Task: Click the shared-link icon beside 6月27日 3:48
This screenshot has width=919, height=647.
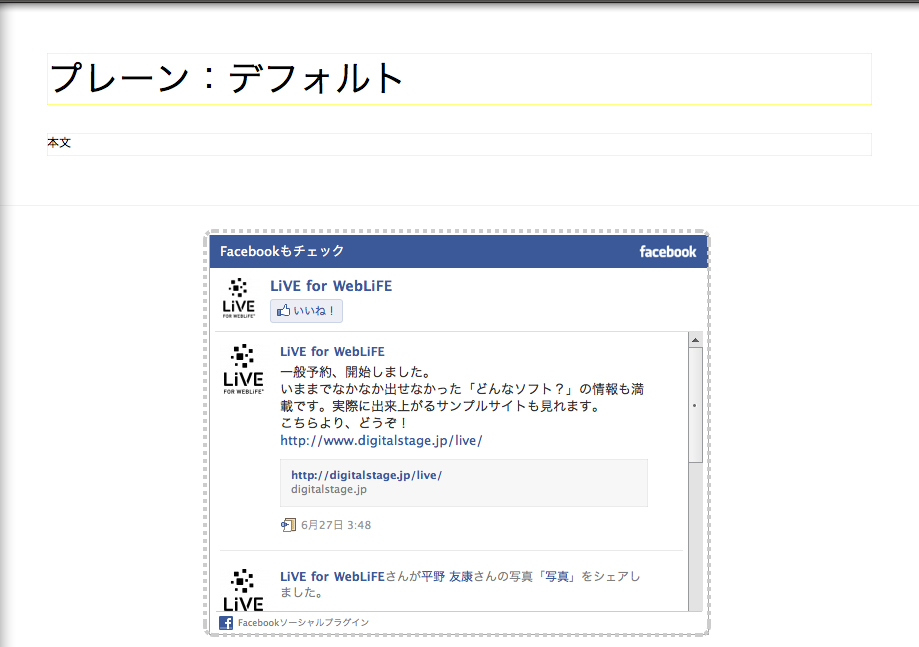Action: click(288, 525)
